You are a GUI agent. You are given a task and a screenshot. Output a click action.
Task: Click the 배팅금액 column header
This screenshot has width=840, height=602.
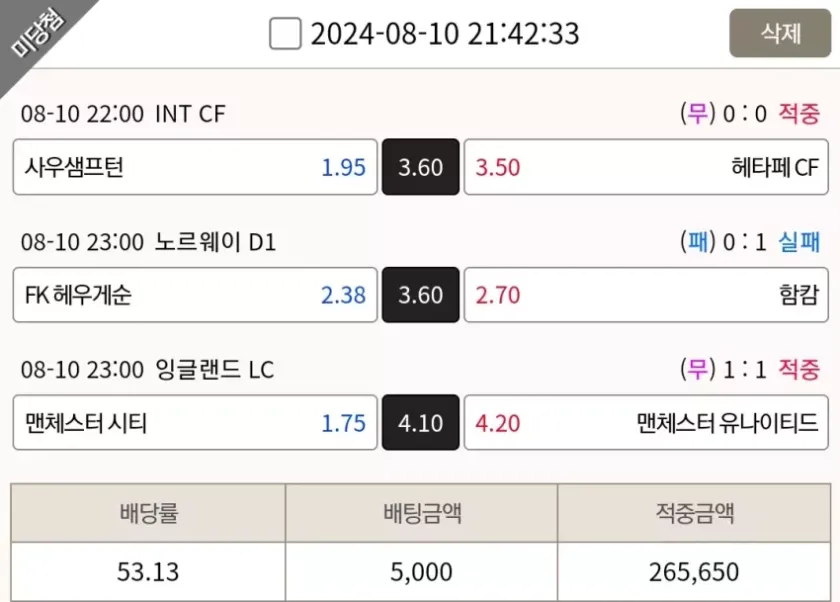click(x=421, y=514)
